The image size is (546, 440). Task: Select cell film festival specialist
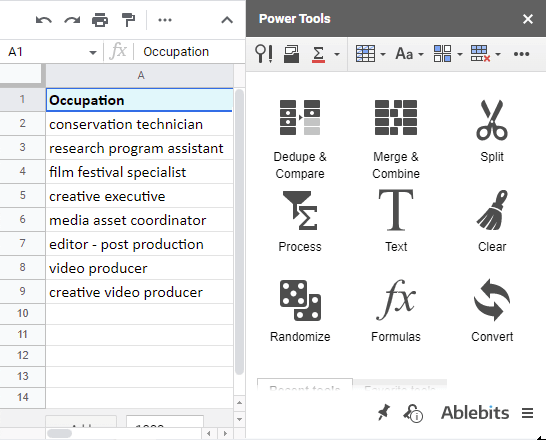[x=139, y=172]
